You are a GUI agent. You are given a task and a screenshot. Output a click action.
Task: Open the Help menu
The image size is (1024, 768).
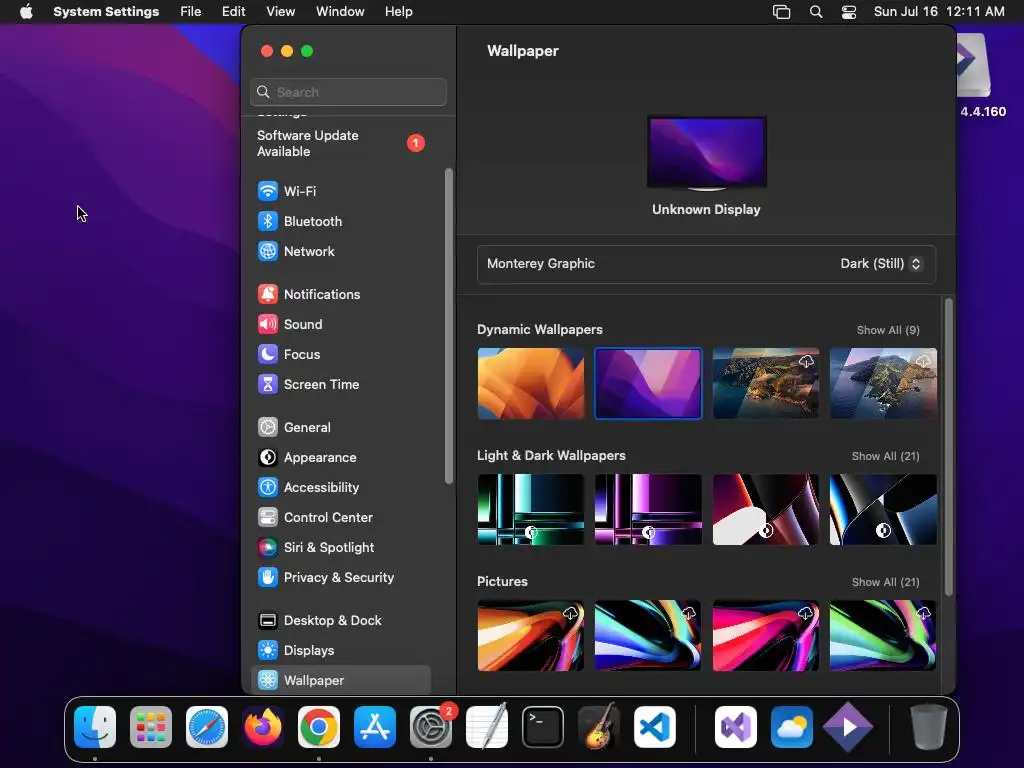coord(398,12)
